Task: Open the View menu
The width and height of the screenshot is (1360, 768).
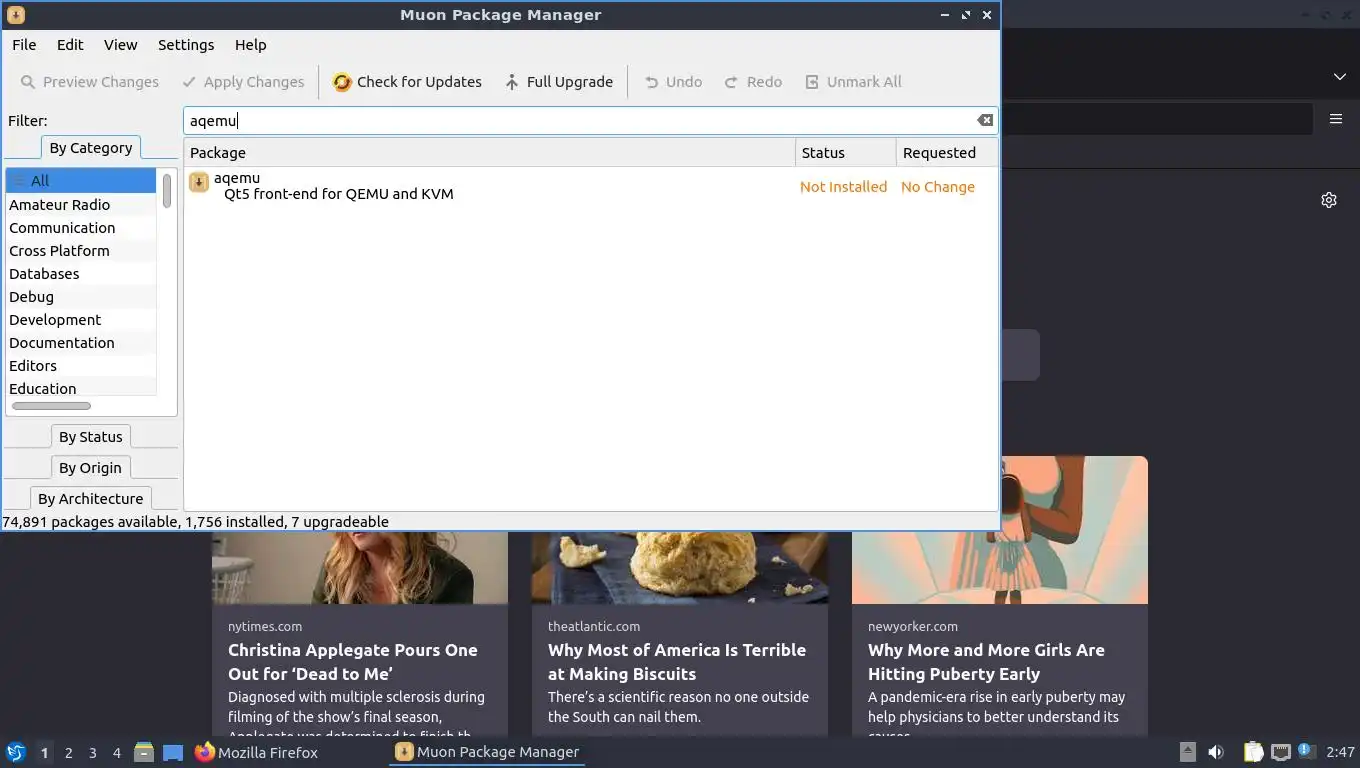Action: [120, 45]
